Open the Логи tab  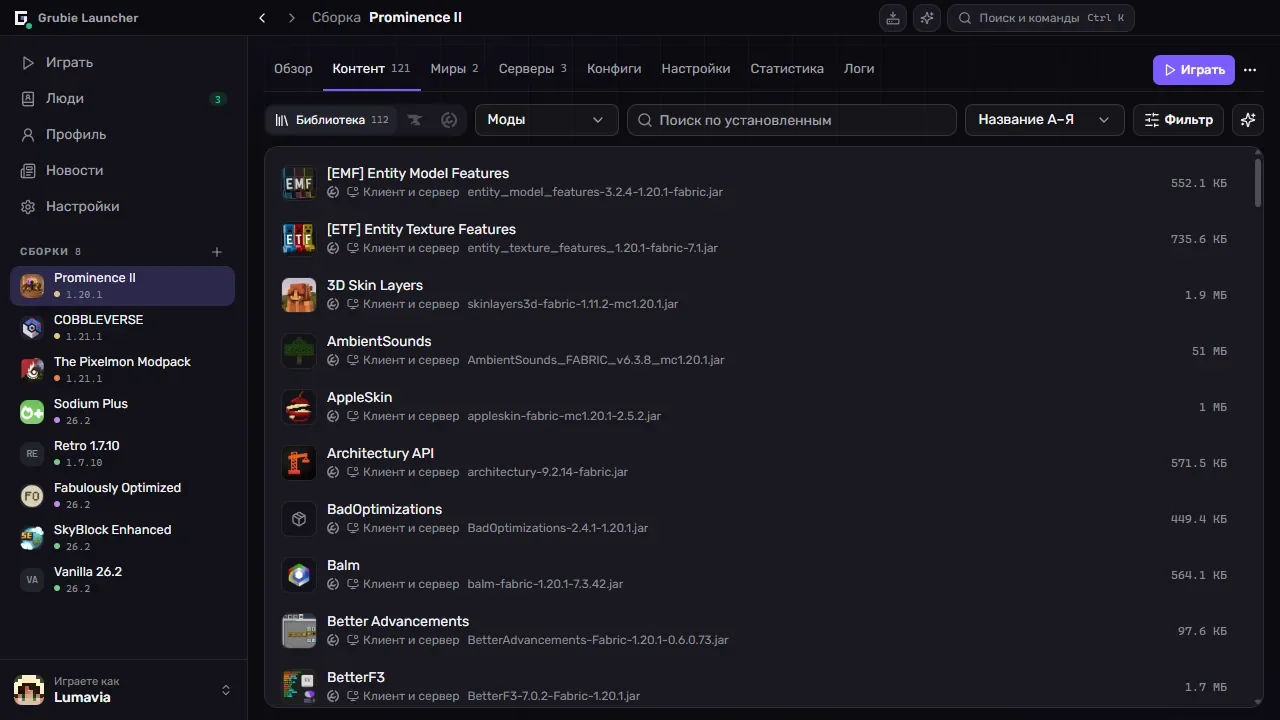tap(859, 69)
